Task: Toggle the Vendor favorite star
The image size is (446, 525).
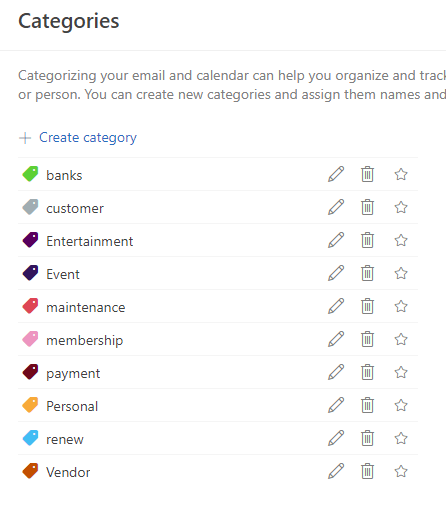Action: pos(401,471)
